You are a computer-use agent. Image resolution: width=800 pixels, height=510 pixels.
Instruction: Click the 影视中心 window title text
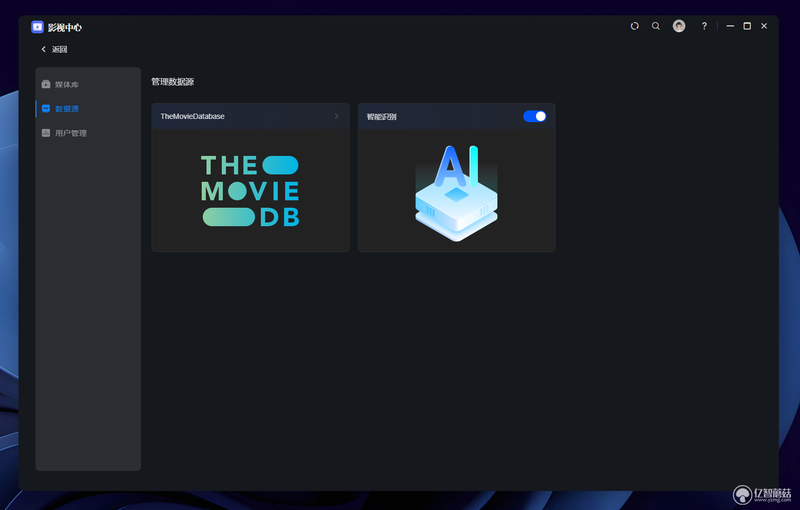[65, 28]
